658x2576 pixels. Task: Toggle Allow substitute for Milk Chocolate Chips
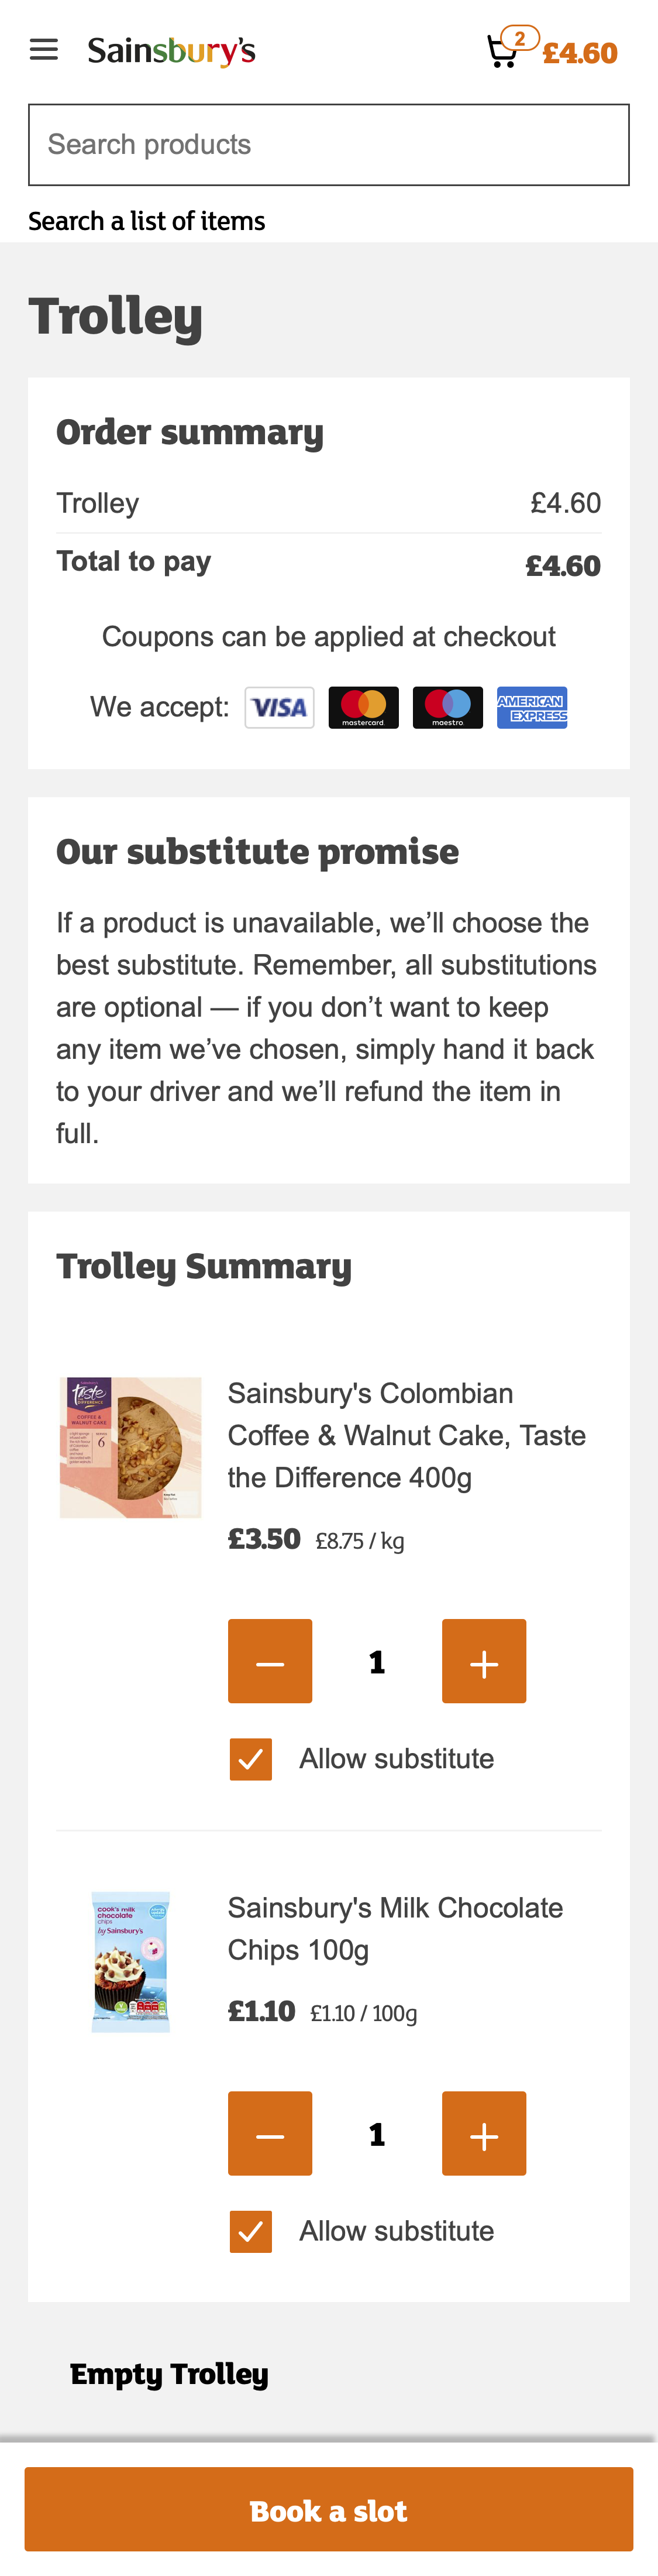point(251,2231)
